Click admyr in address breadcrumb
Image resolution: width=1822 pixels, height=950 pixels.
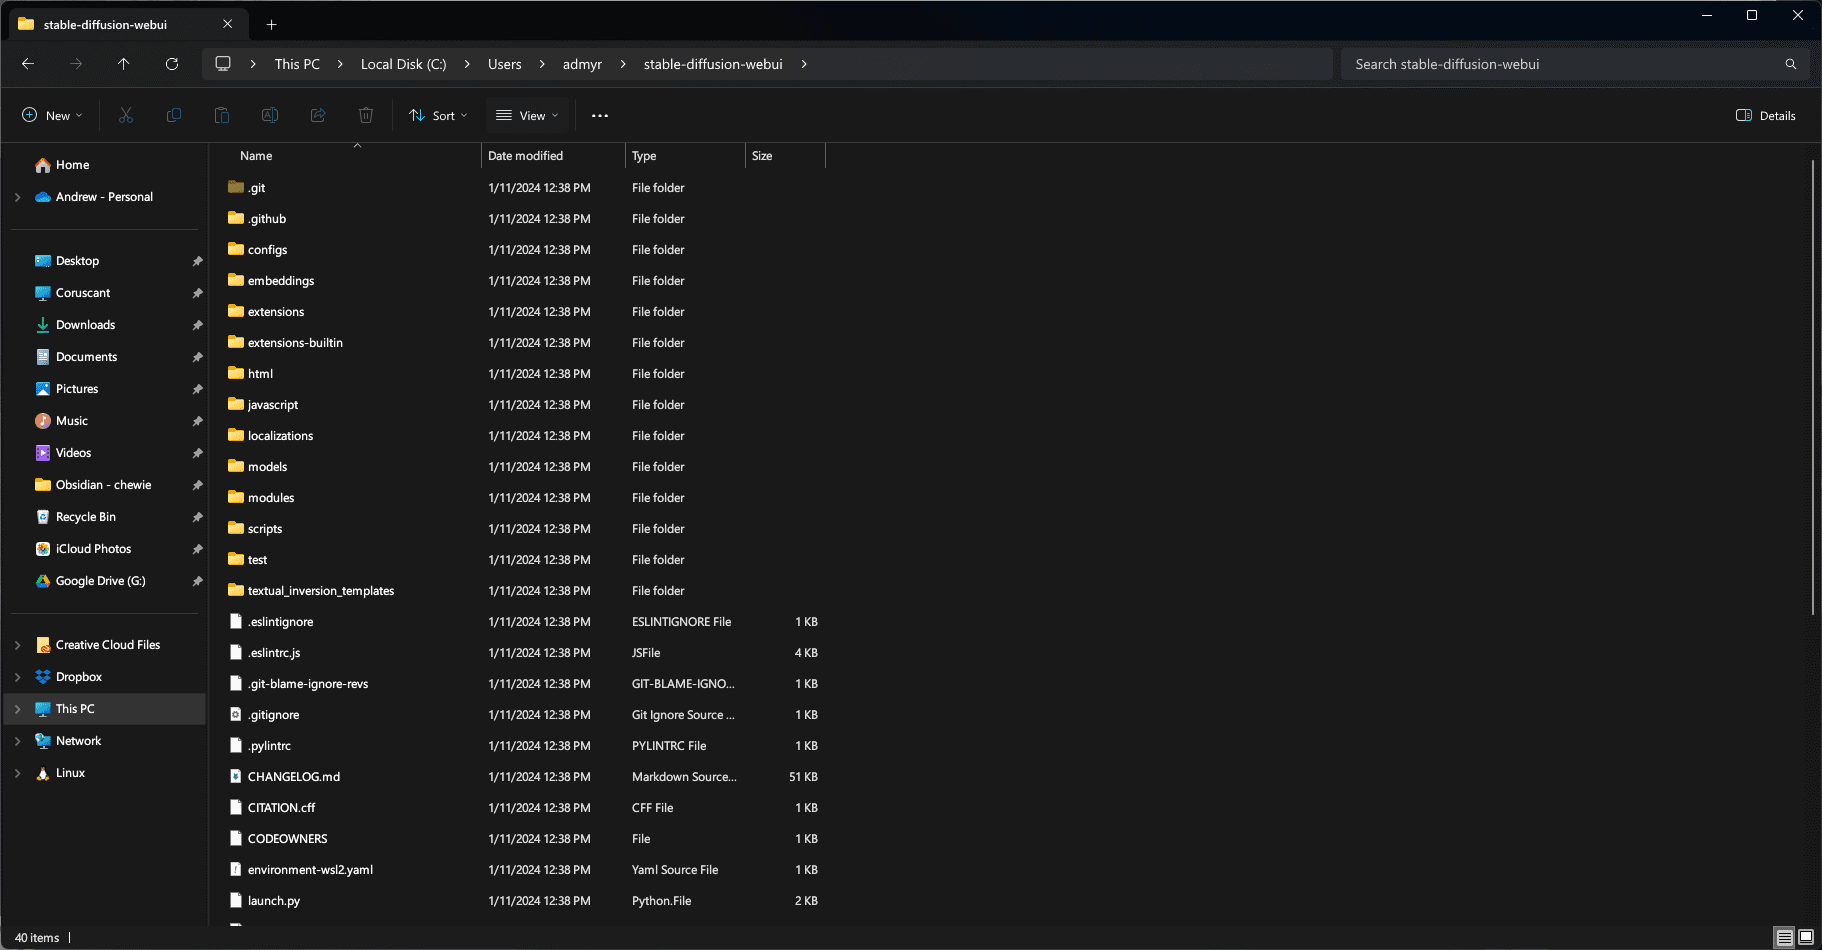click(582, 64)
